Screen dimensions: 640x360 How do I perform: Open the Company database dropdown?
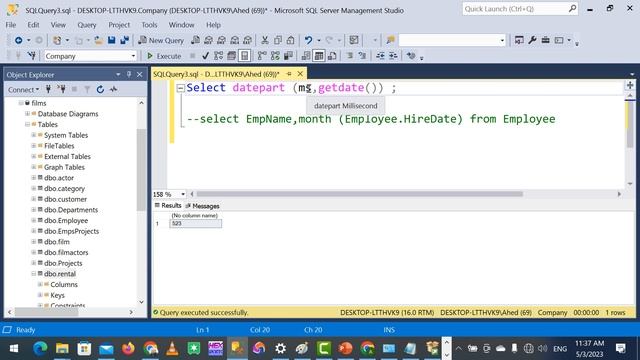click(x=133, y=56)
